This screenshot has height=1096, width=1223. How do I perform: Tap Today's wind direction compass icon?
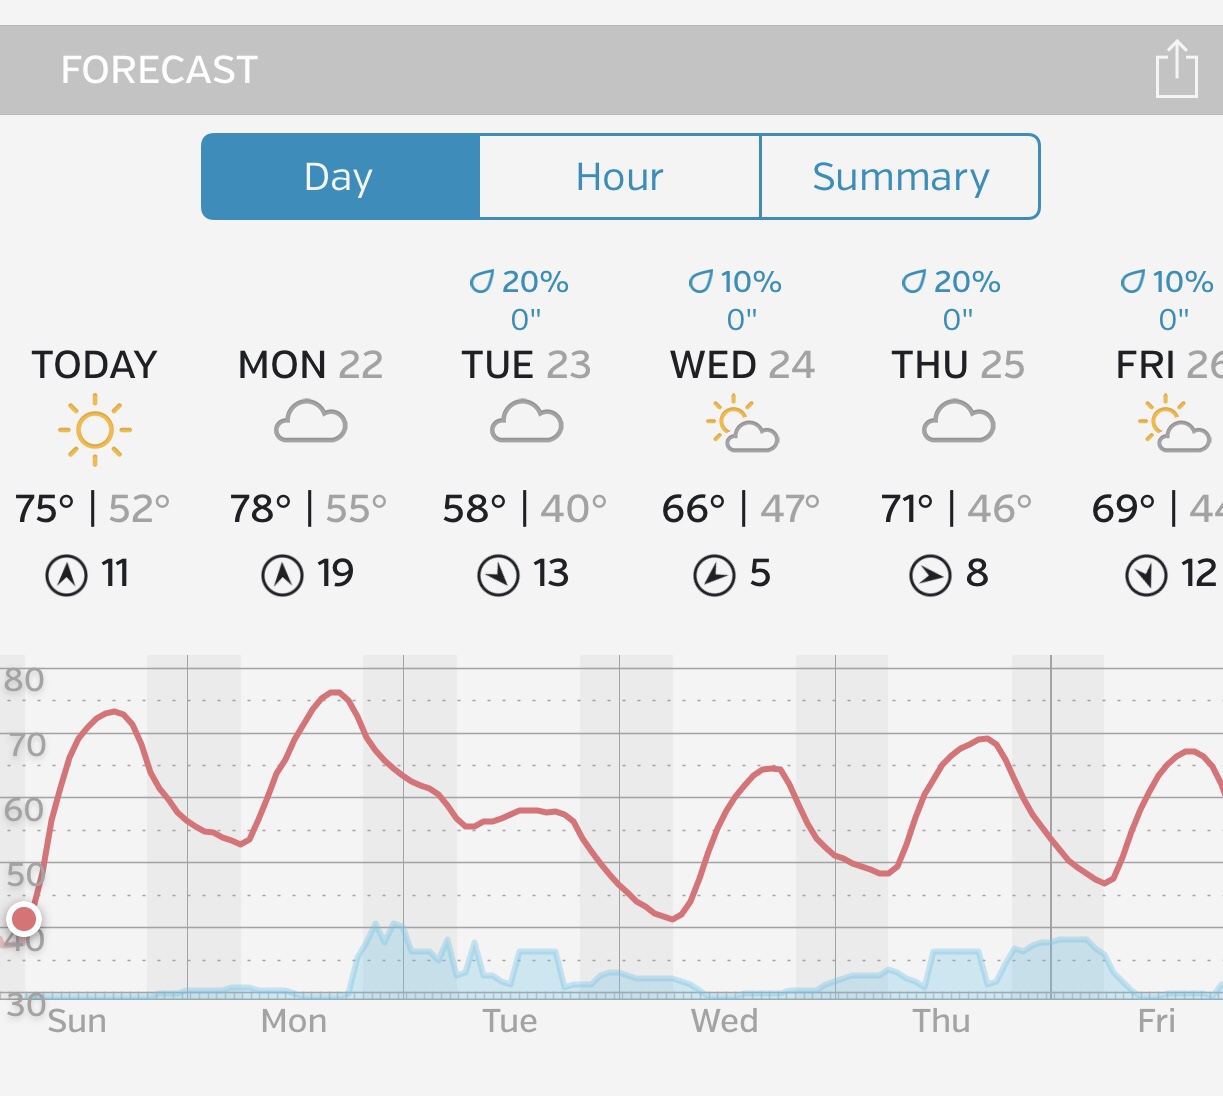[67, 576]
